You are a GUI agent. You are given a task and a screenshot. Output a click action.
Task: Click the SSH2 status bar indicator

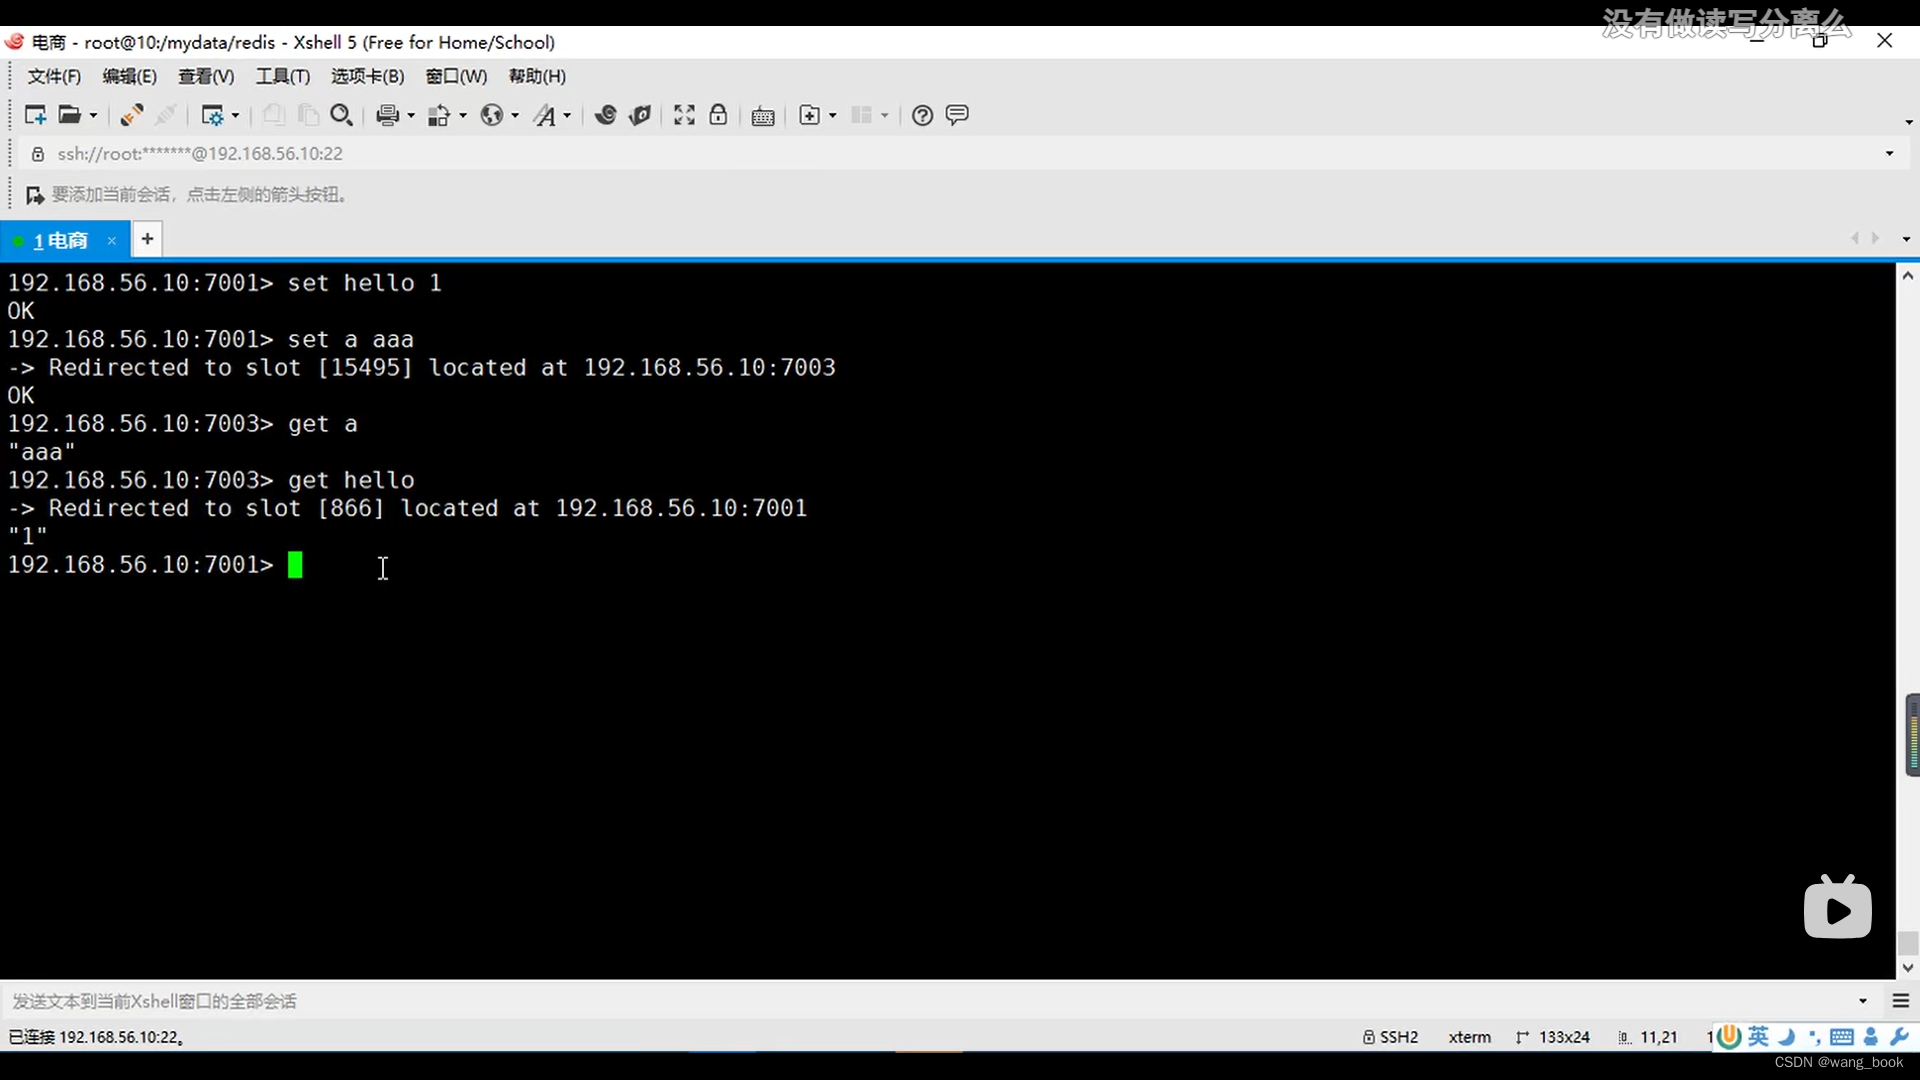coord(1390,1037)
